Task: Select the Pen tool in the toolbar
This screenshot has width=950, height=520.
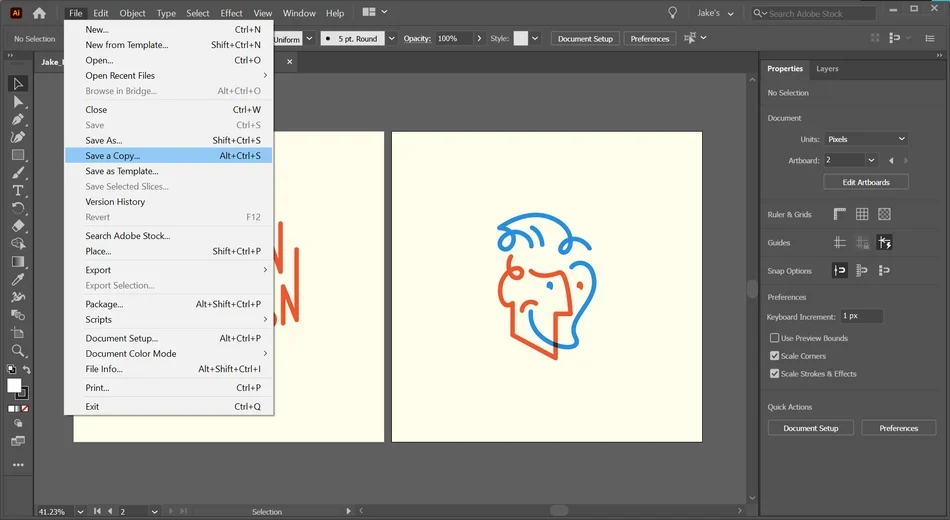Action: click(18, 119)
